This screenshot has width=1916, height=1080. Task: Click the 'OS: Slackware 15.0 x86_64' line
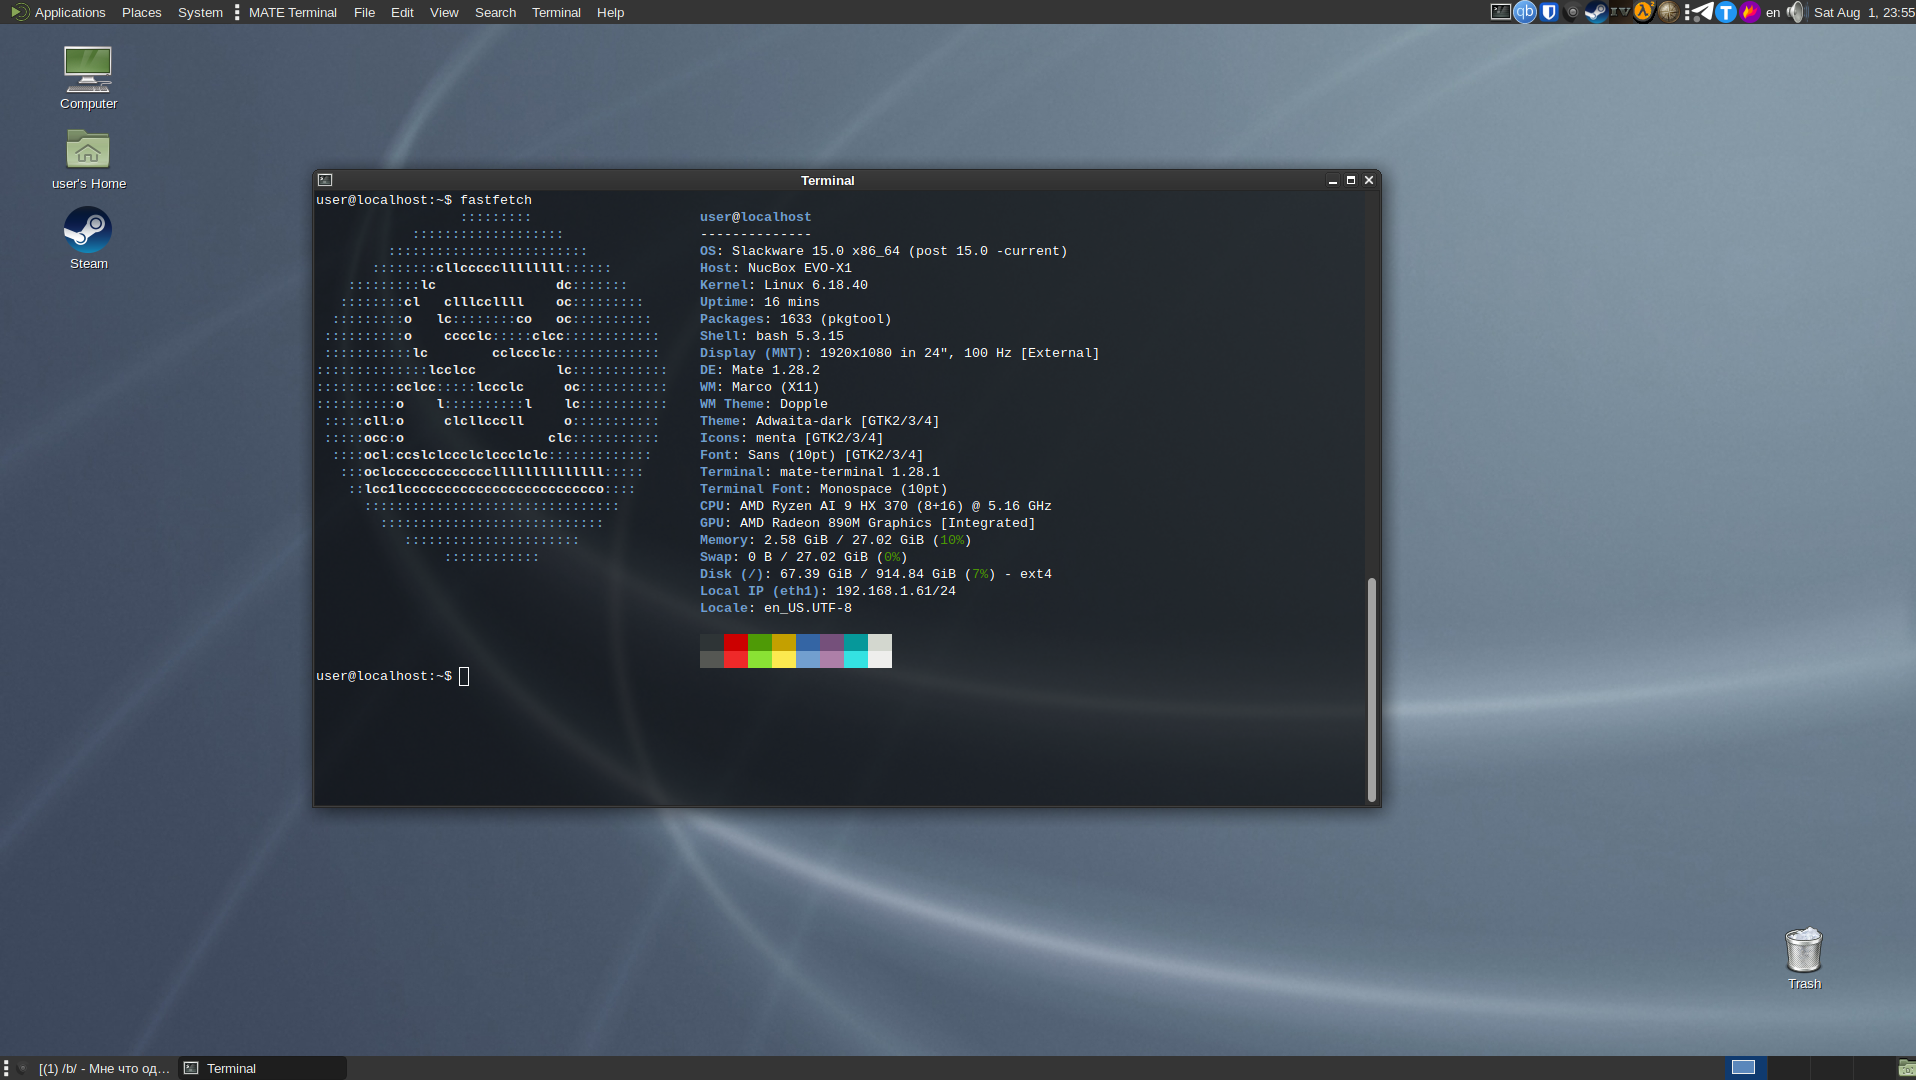884,251
